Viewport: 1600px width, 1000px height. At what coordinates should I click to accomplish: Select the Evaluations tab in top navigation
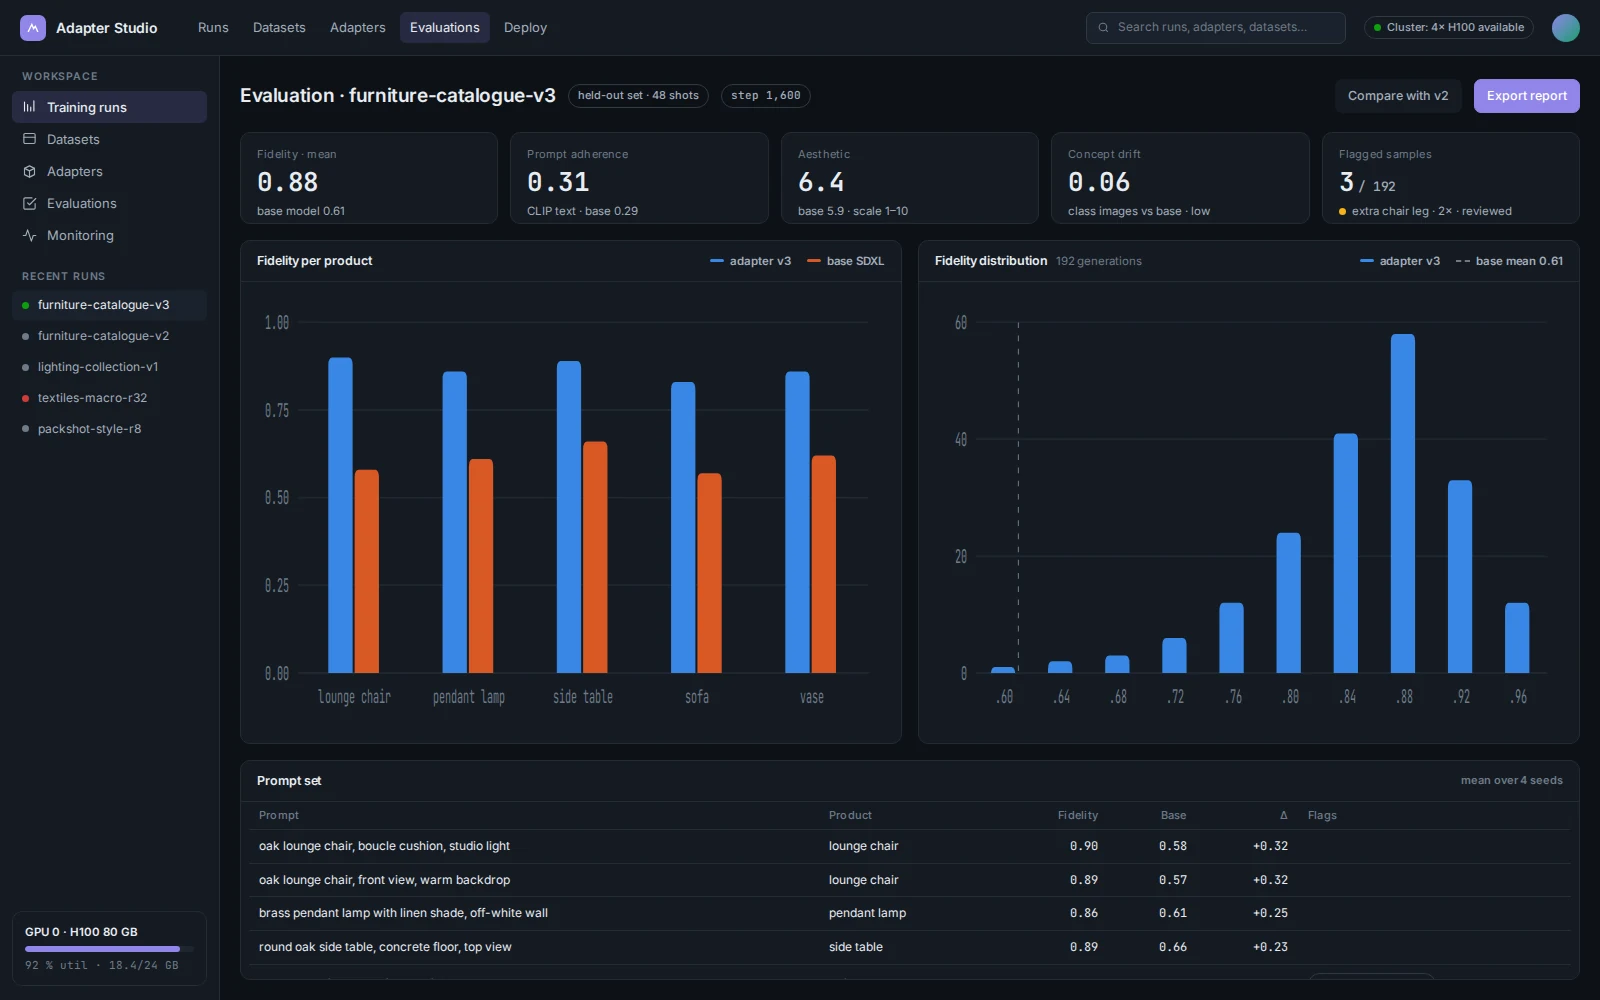tap(445, 28)
